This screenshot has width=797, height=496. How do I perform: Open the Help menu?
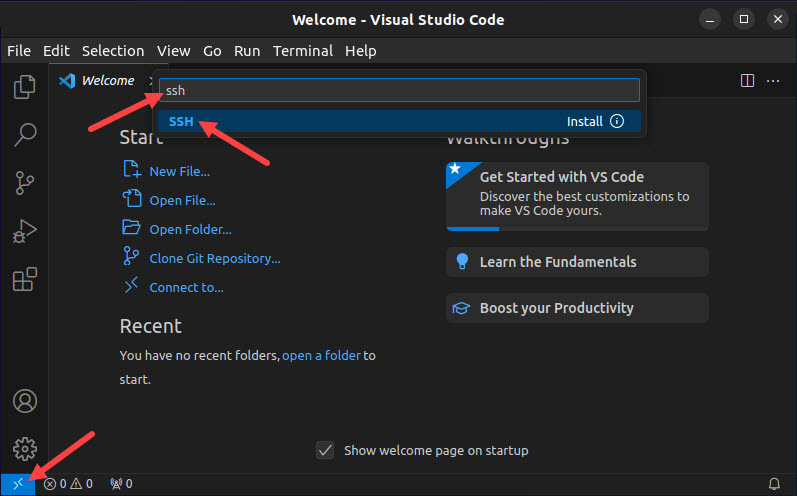(x=361, y=51)
